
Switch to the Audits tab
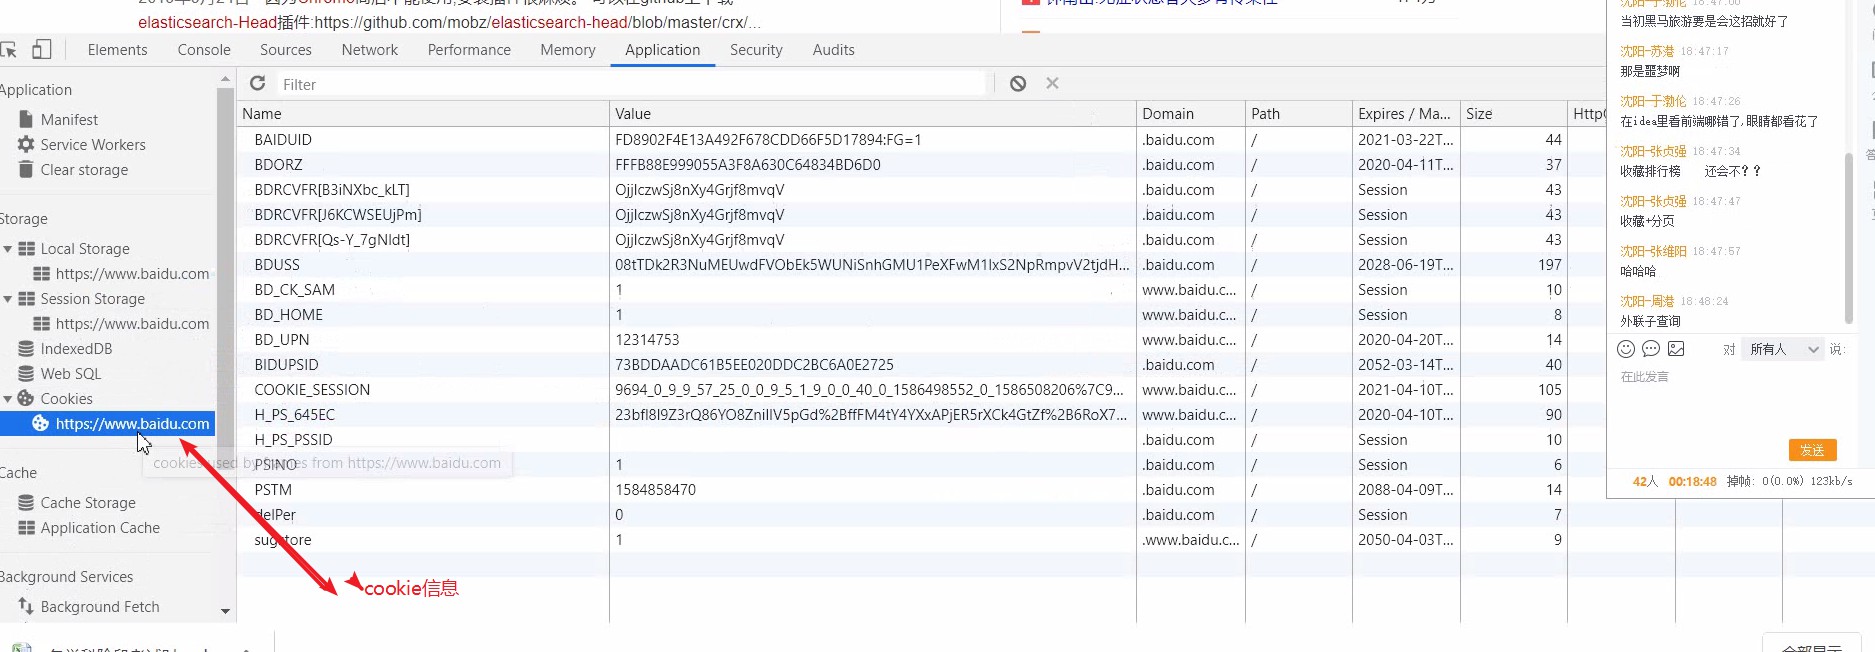coord(833,49)
